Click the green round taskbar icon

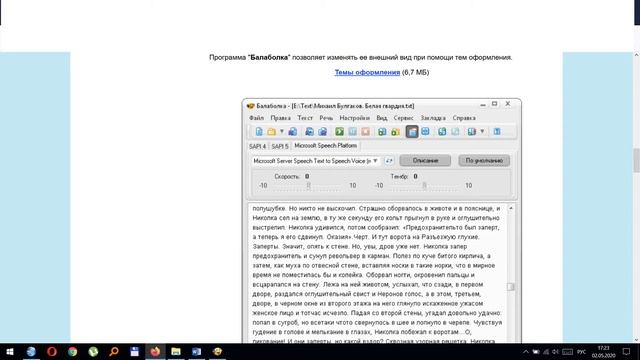point(93,351)
